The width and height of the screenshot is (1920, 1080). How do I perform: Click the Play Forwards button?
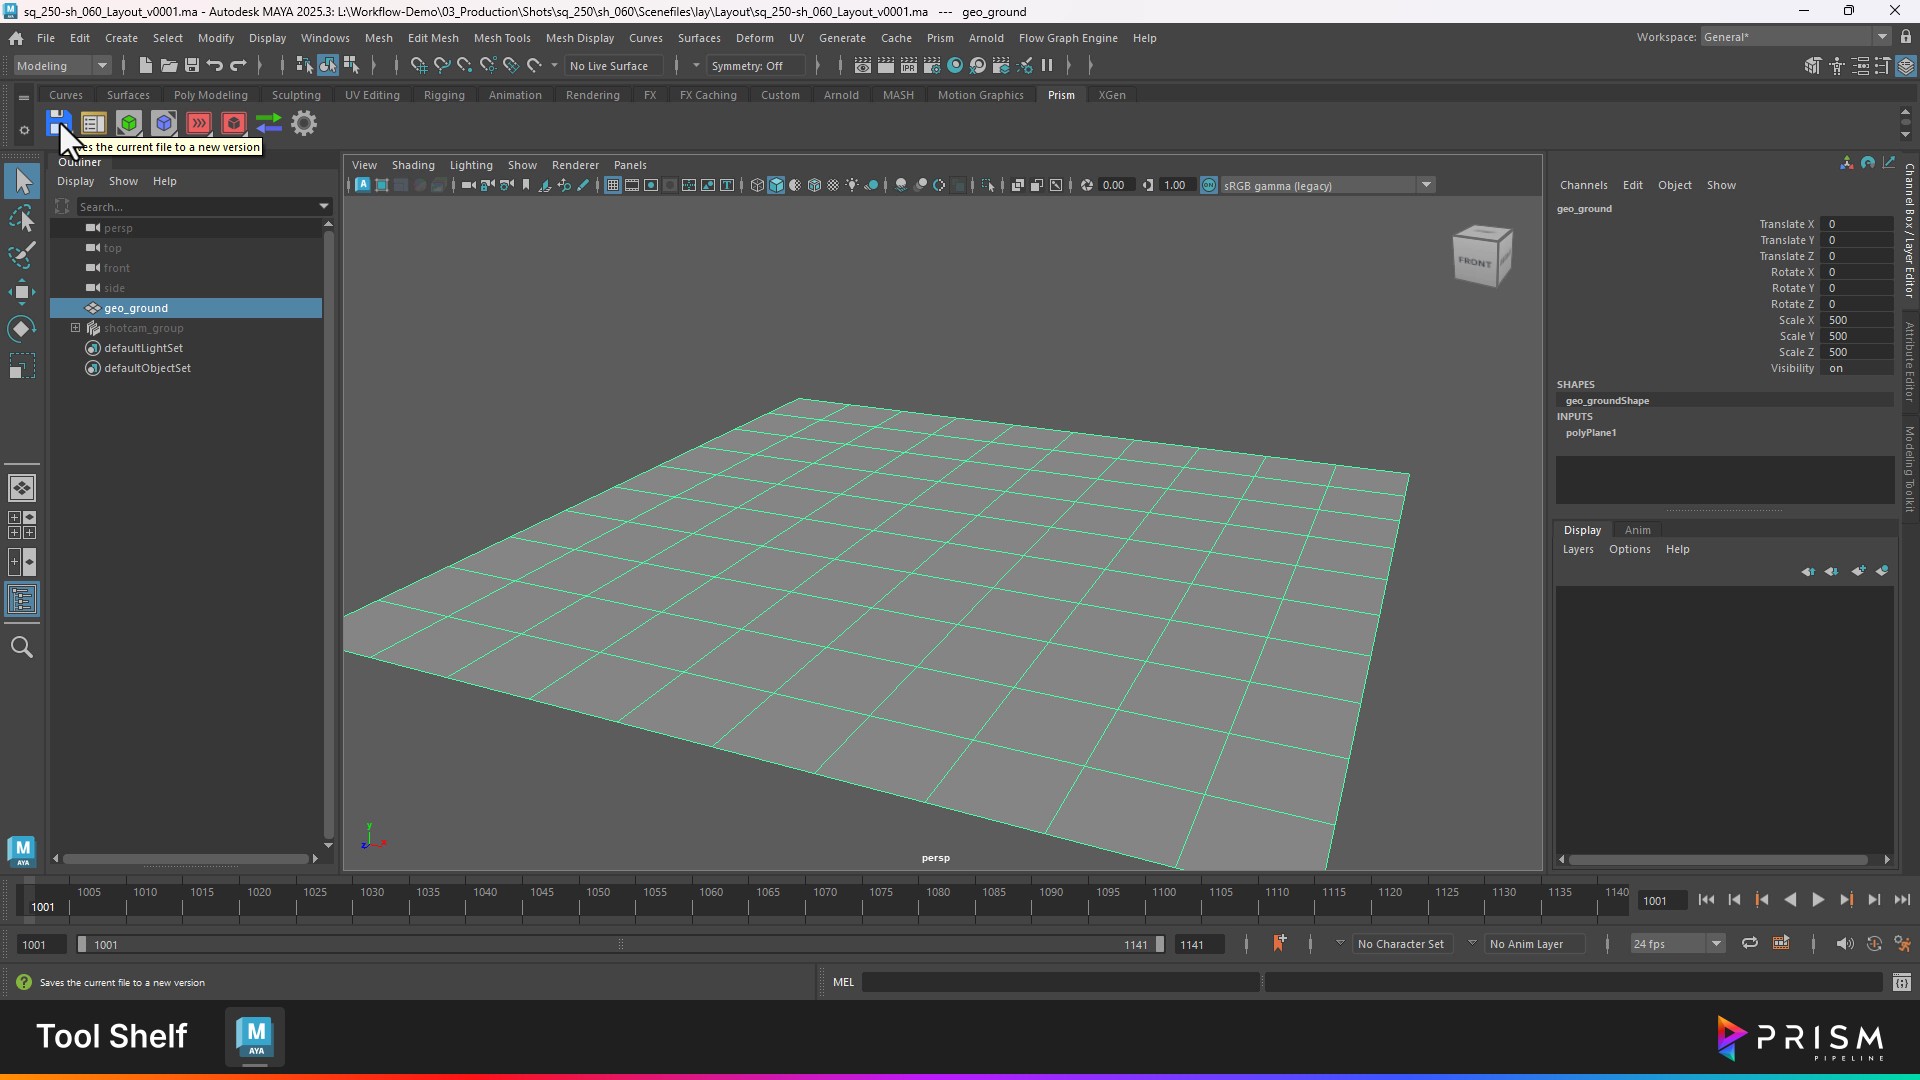(x=1818, y=900)
